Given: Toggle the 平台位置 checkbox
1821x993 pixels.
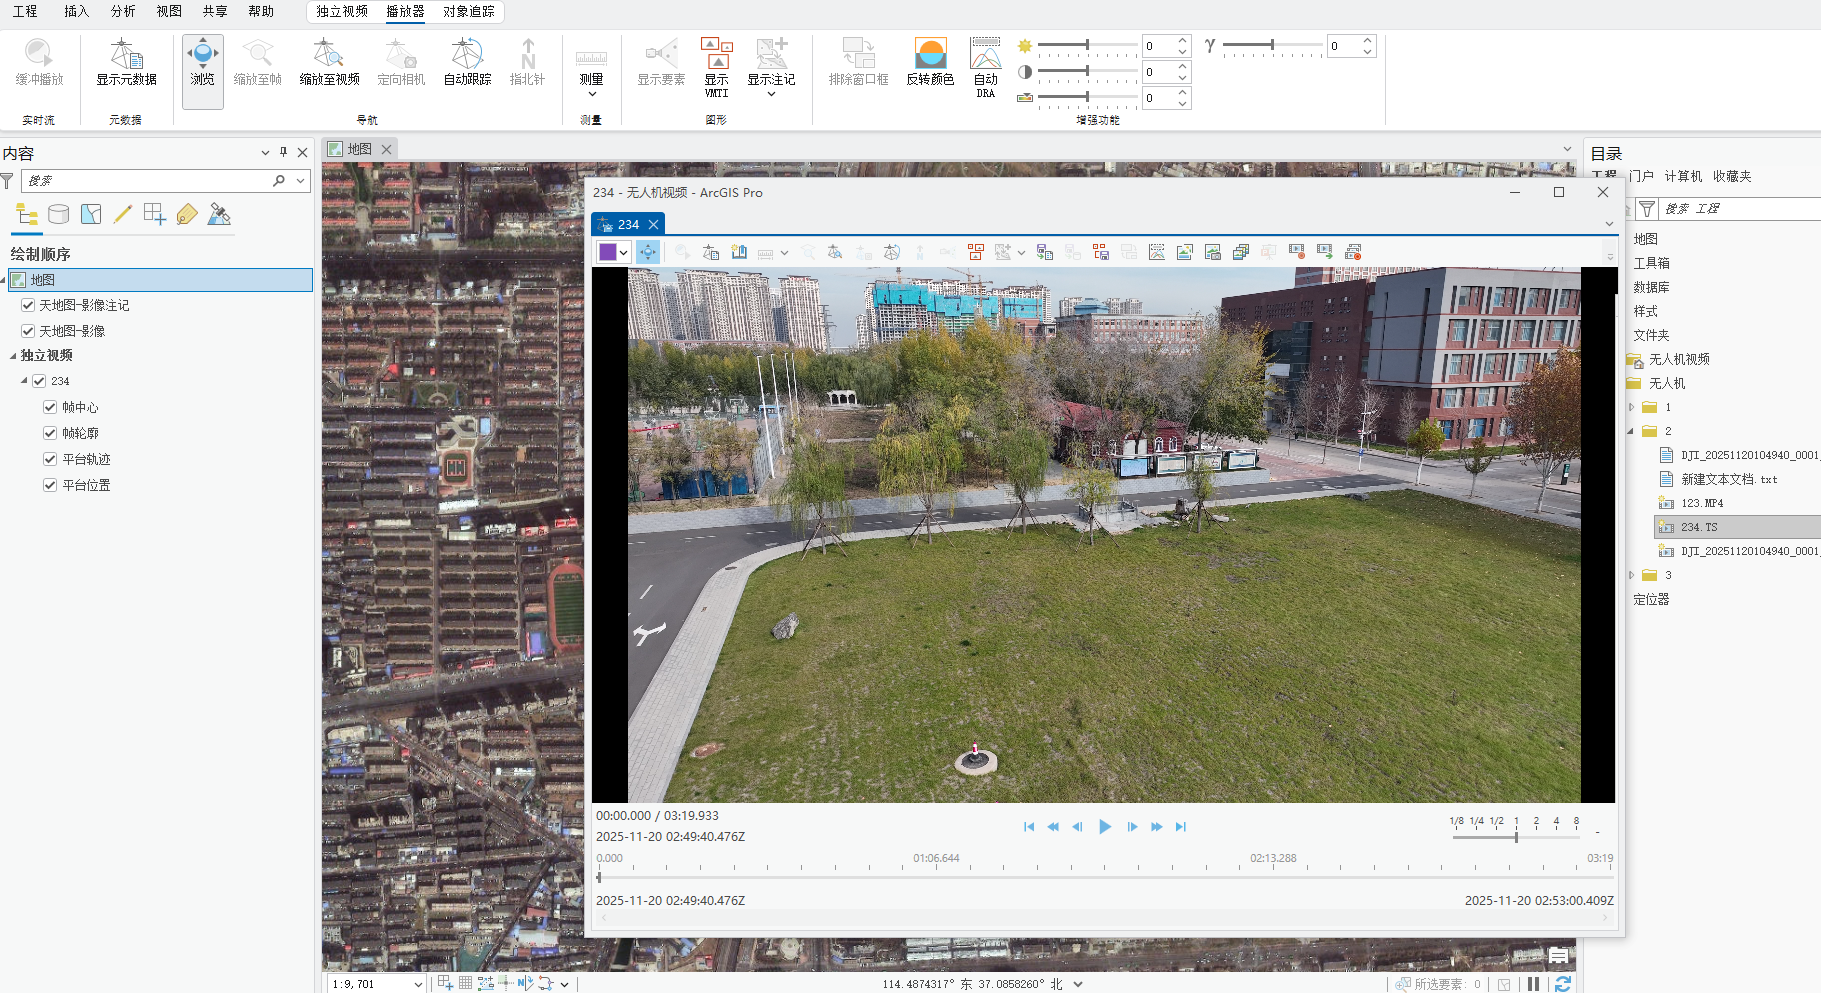Looking at the screenshot, I should [x=50, y=485].
